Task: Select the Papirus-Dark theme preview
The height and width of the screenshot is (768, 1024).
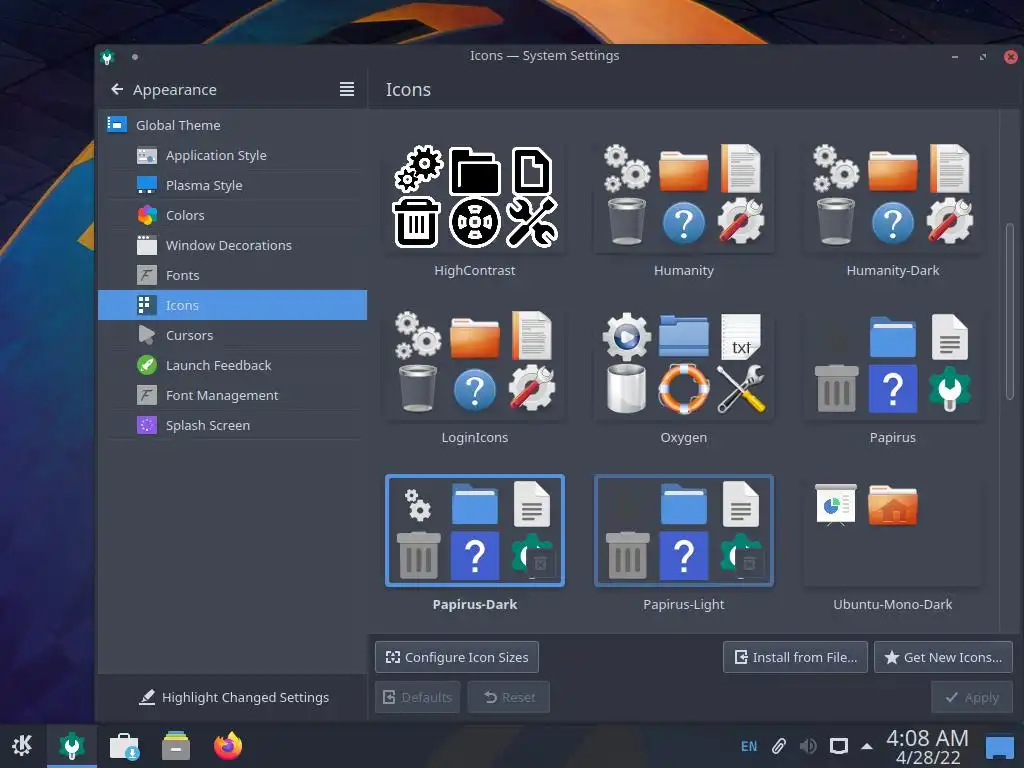Action: click(x=475, y=531)
